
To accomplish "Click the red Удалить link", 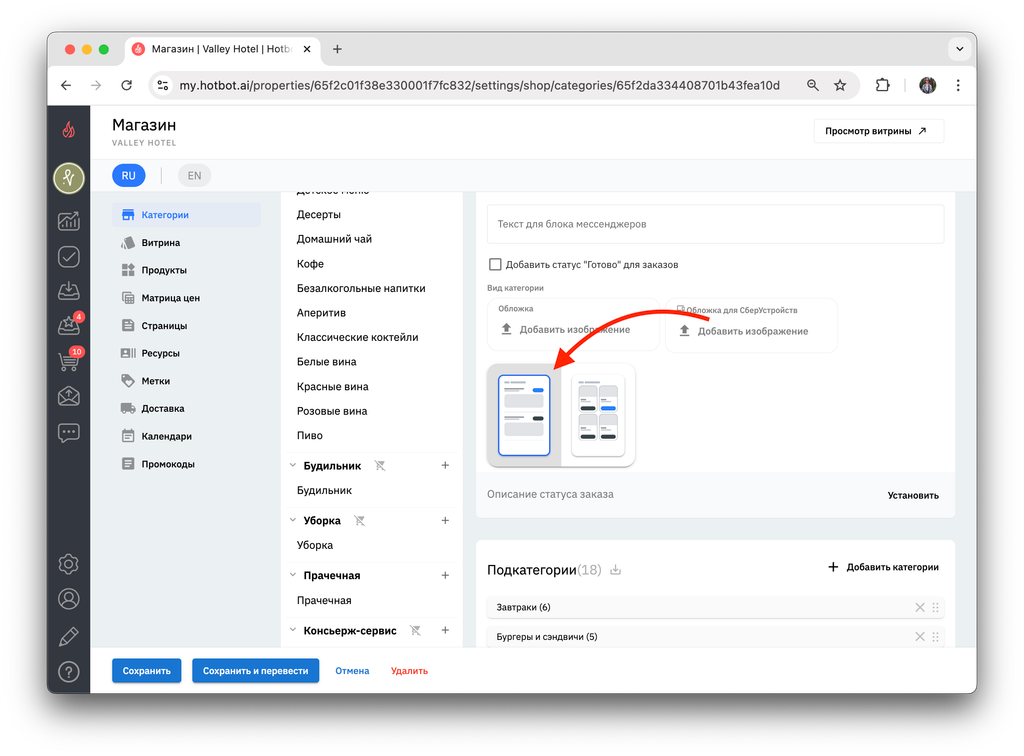I will (x=409, y=670).
